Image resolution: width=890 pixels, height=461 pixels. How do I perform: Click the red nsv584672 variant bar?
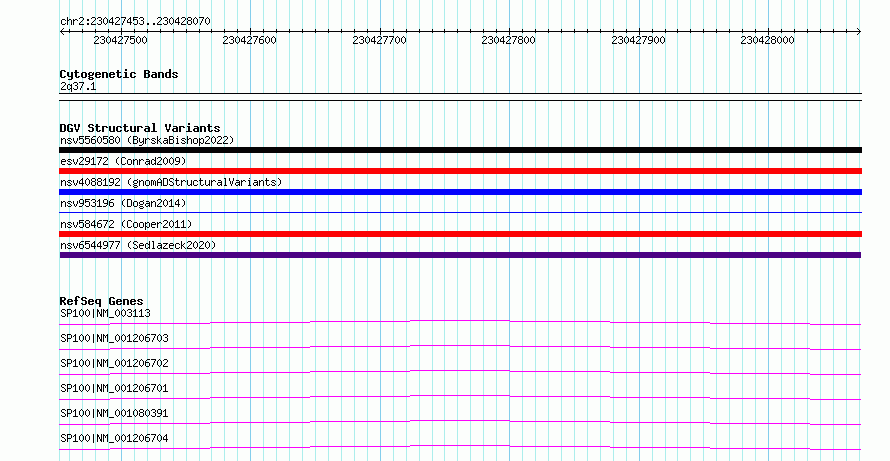[461, 234]
